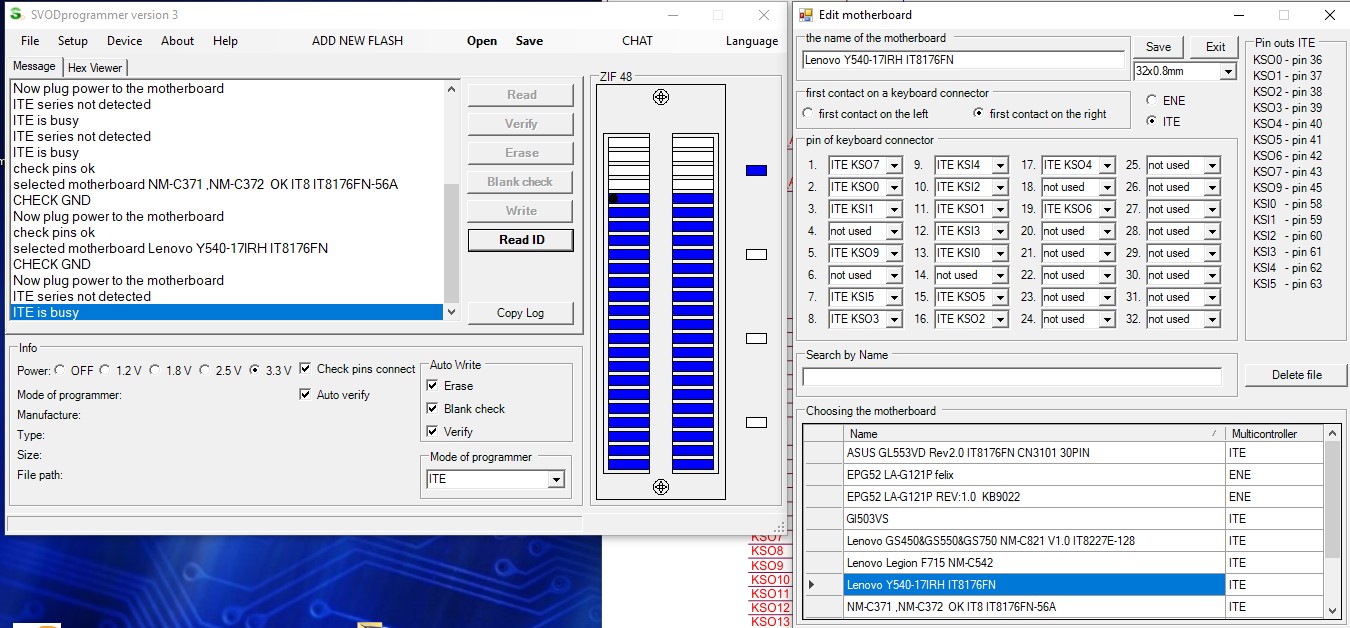The height and width of the screenshot is (628, 1350).
Task: Click the Multicontroller column header
Action: (1274, 434)
